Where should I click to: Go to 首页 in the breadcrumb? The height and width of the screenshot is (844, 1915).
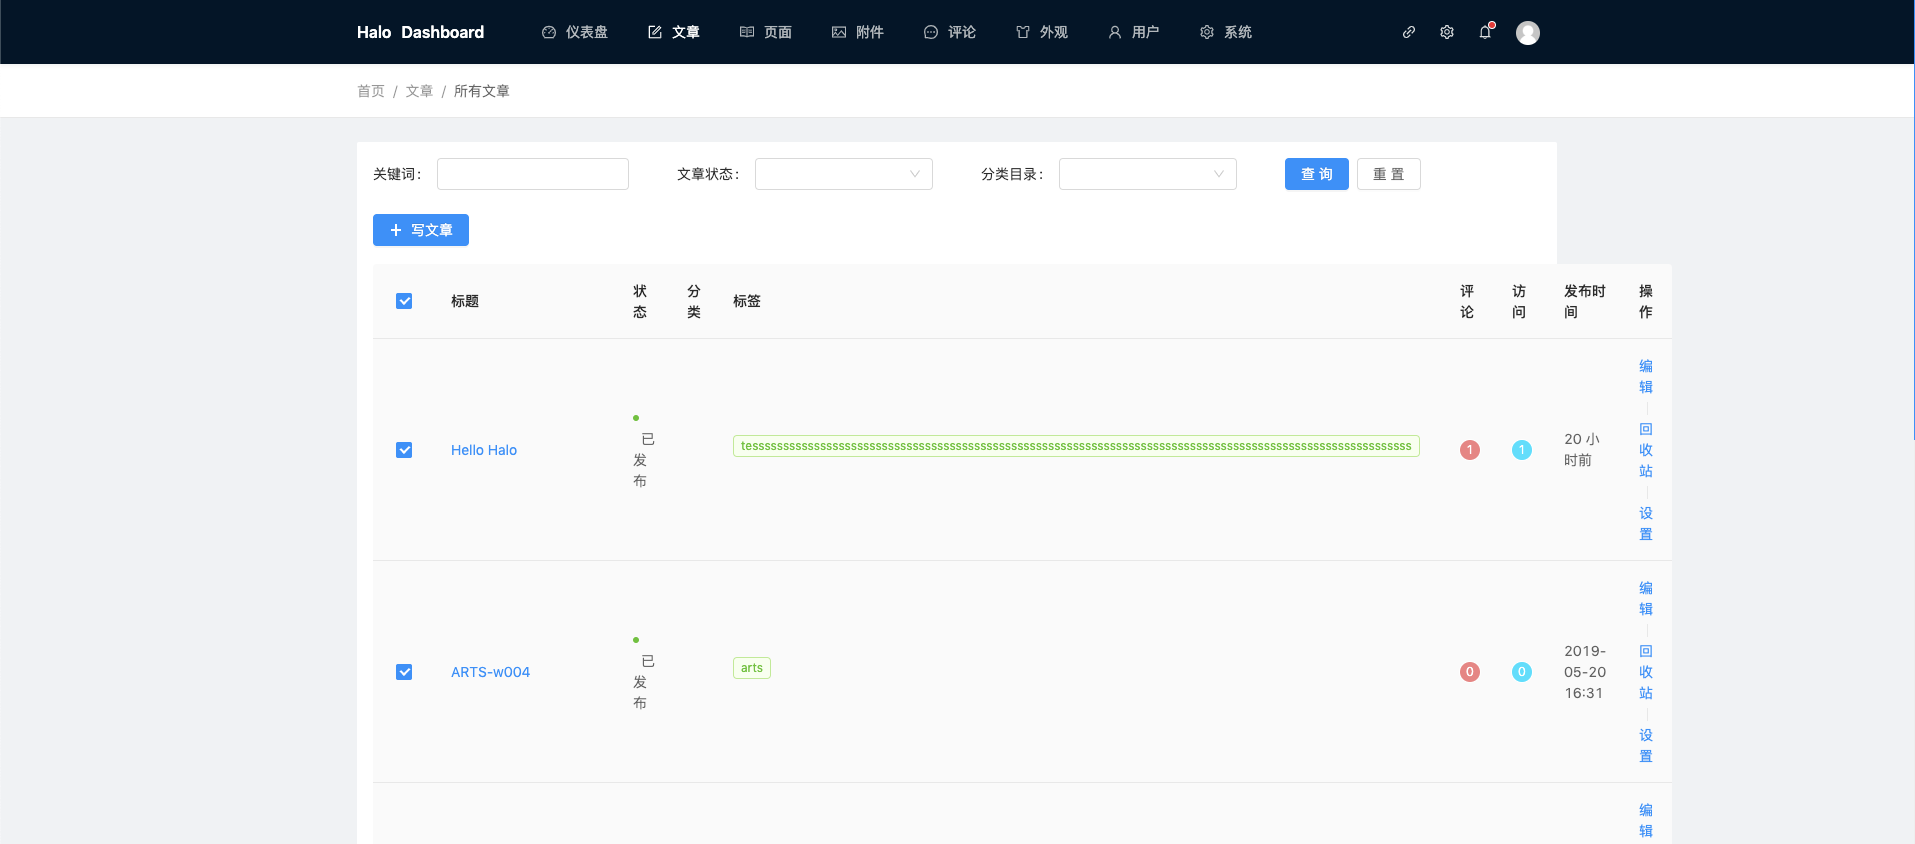(371, 91)
